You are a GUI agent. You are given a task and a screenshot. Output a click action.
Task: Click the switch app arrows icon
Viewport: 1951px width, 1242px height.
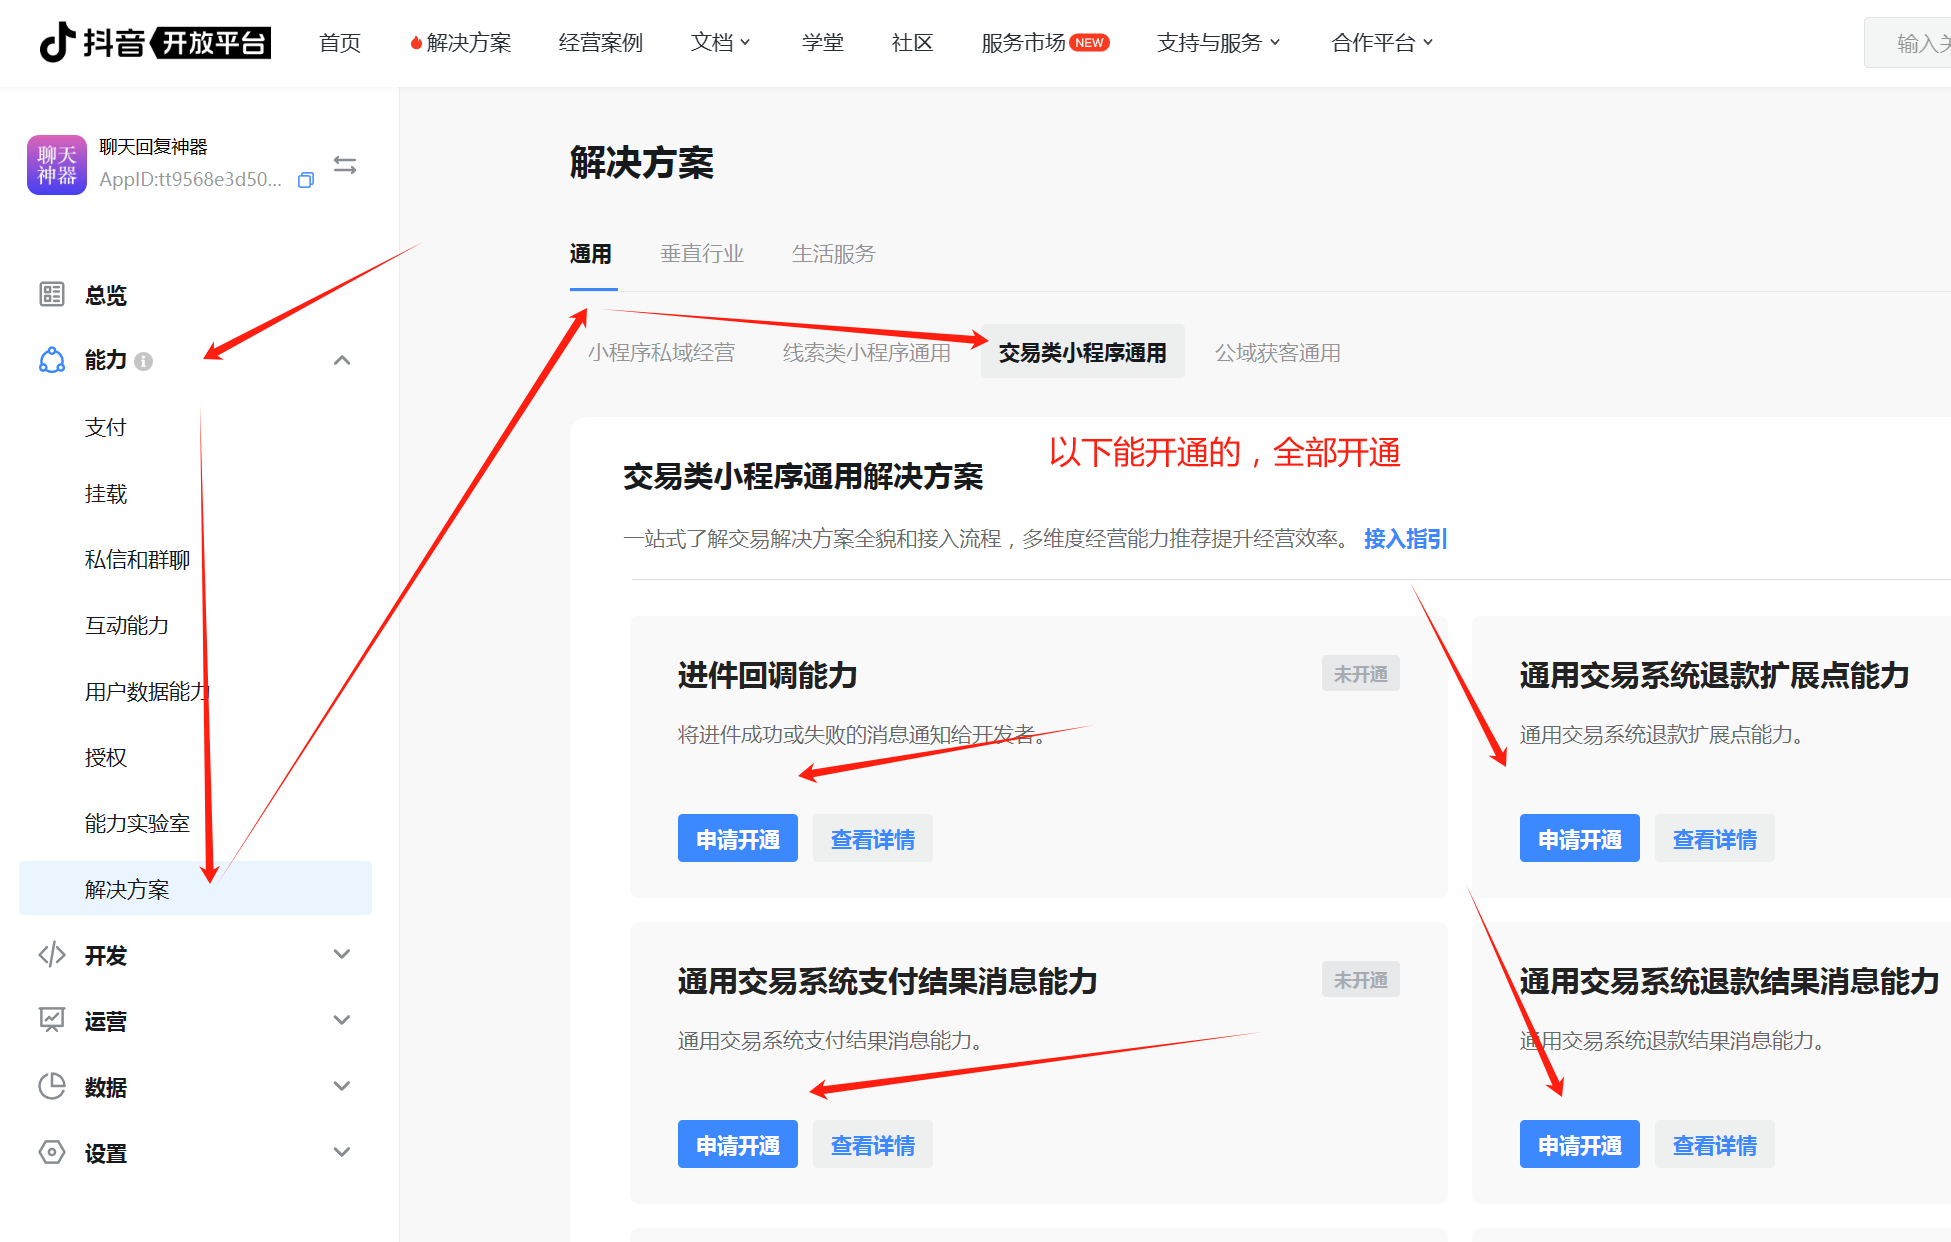345,165
